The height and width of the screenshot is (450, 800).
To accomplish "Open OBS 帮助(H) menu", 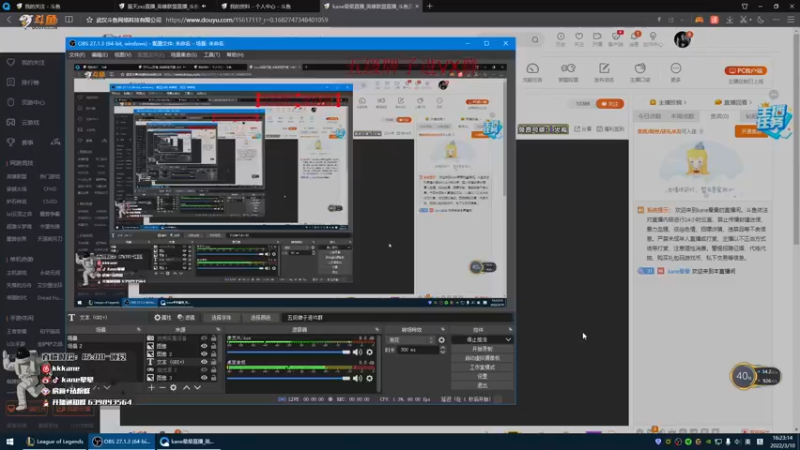I will 235,55.
